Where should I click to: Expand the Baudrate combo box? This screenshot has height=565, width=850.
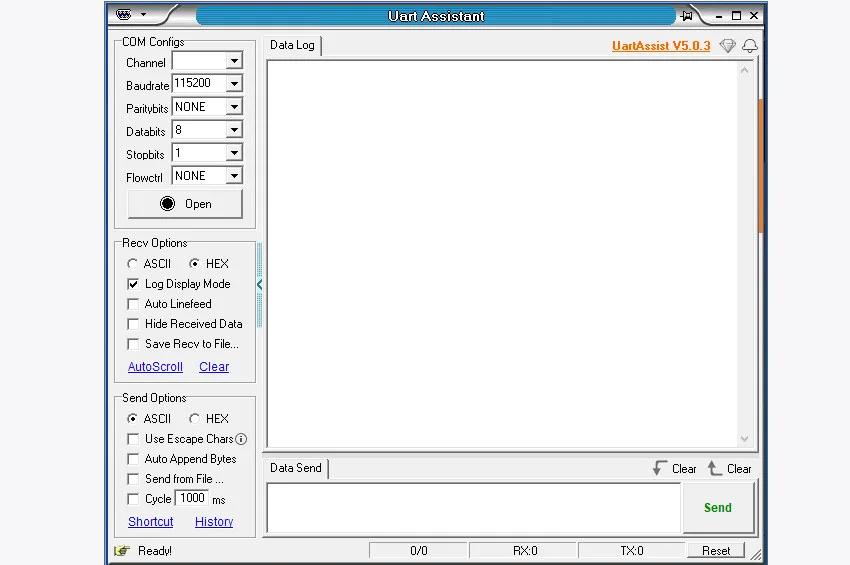[x=234, y=85]
